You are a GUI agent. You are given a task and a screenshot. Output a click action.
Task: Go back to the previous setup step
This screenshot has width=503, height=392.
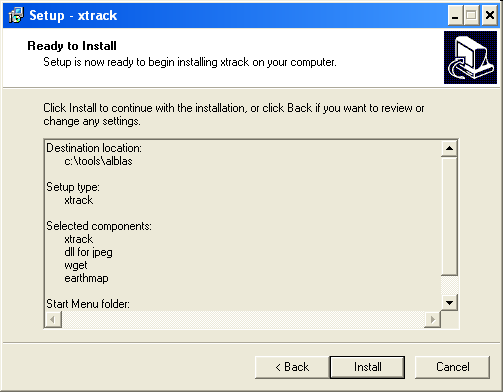(x=292, y=367)
